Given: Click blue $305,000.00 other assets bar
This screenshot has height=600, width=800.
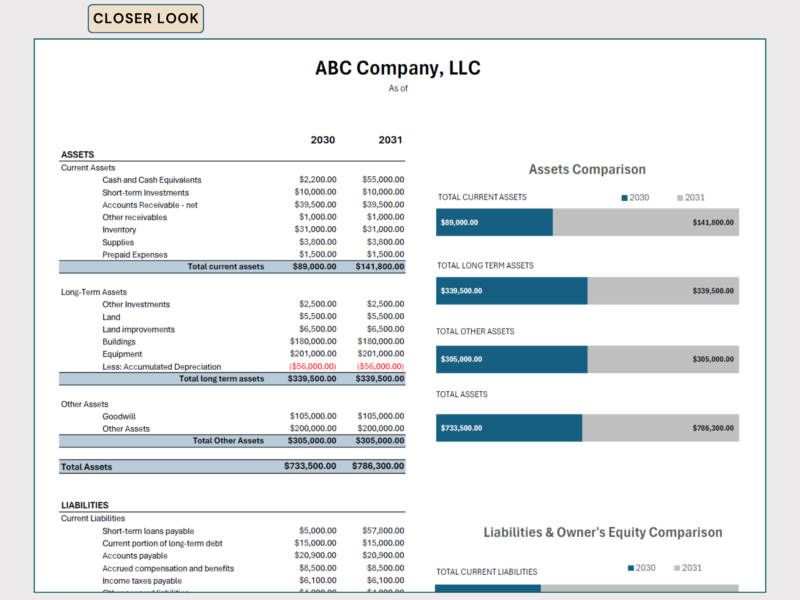Looking at the screenshot, I should coord(512,359).
